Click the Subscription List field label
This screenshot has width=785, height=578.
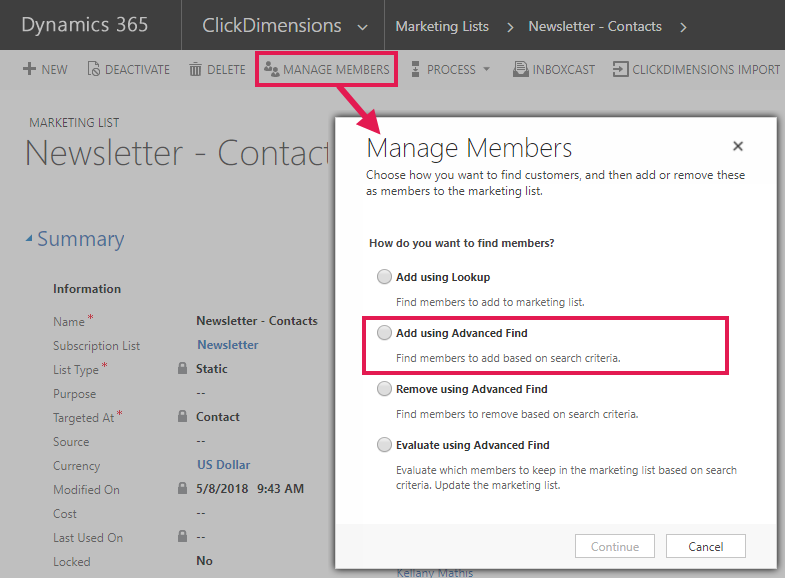(x=97, y=346)
